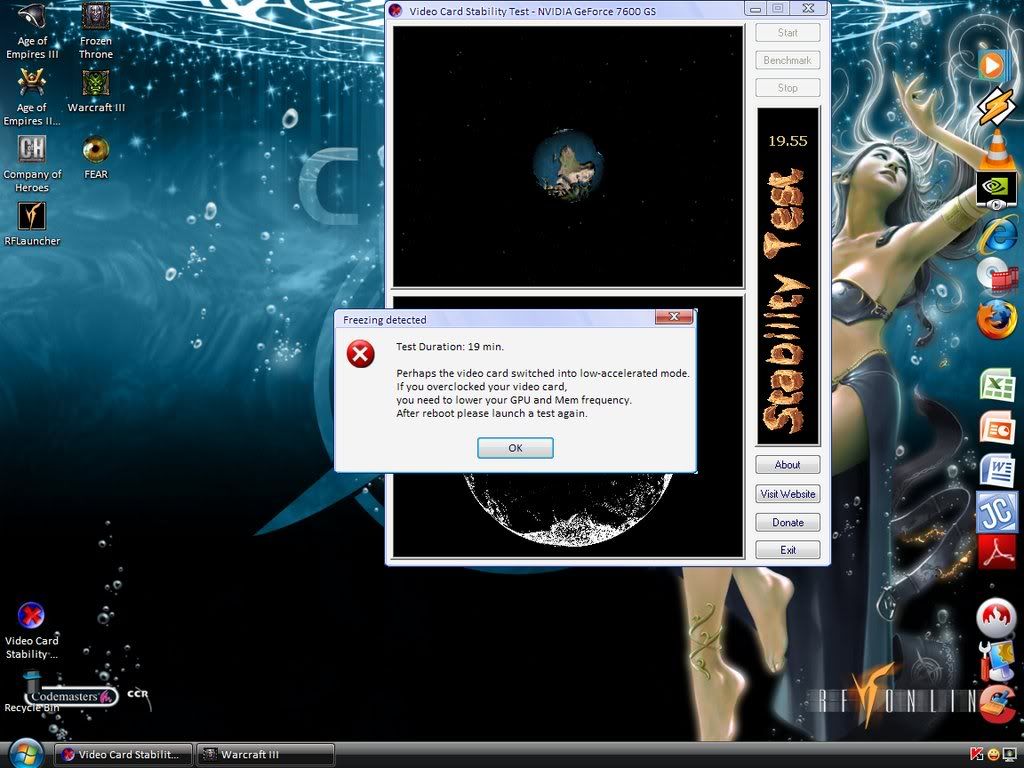Open Microsoft Excel from the dock
The height and width of the screenshot is (768, 1024).
[997, 385]
